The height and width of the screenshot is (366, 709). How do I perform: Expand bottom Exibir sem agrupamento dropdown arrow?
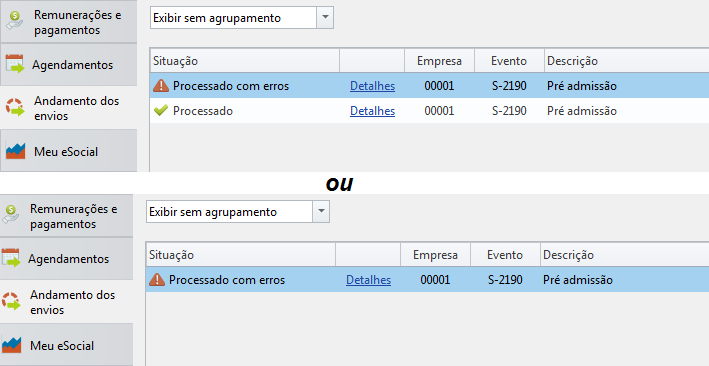(x=321, y=212)
